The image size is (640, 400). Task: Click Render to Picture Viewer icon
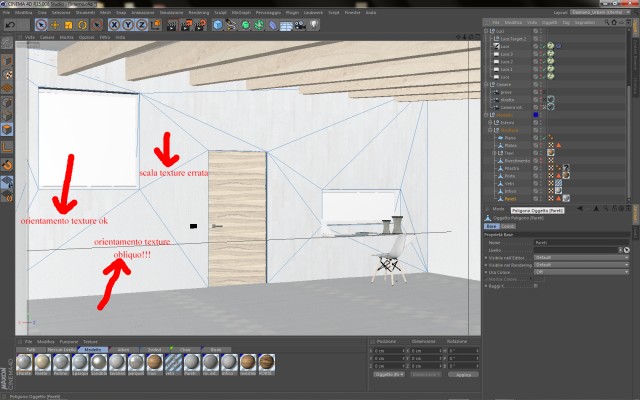(186, 25)
